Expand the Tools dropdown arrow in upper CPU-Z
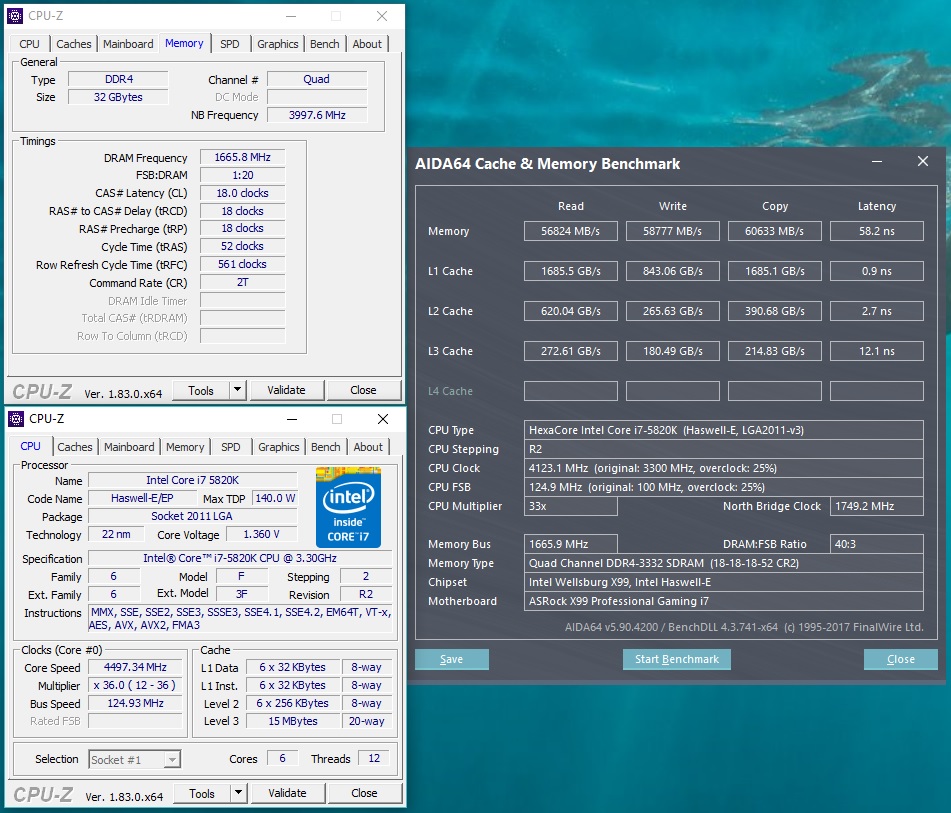This screenshot has height=813, width=951. click(237, 390)
